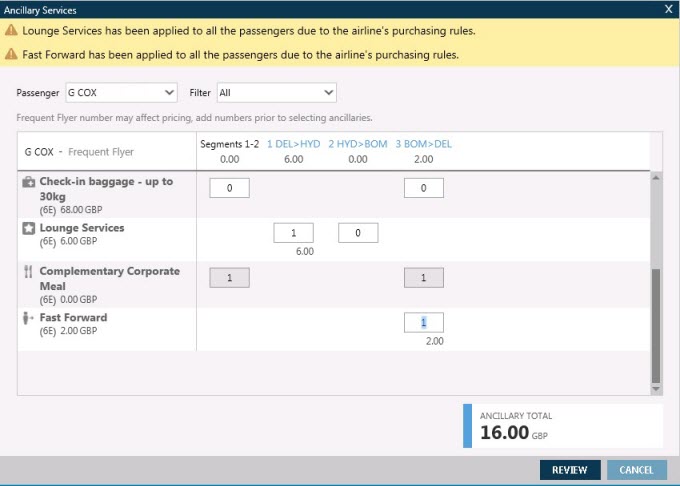Screen dimensions: 680x486
Task: Click Fast Forward quantity field for BOM>DEL
Action: [423, 322]
